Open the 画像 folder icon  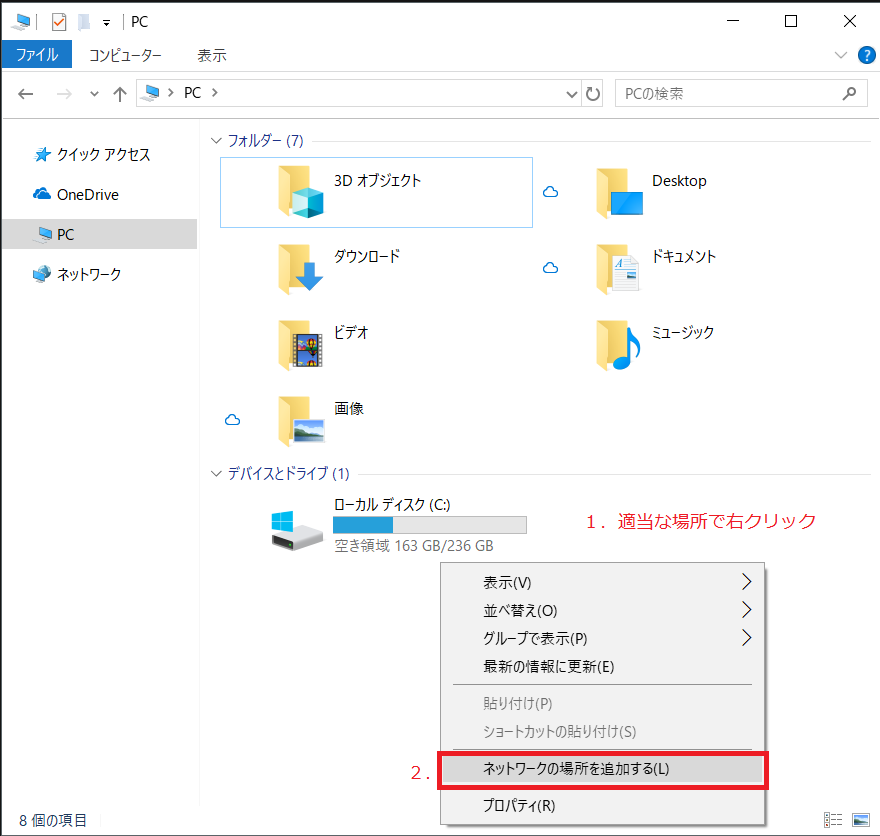coord(302,420)
